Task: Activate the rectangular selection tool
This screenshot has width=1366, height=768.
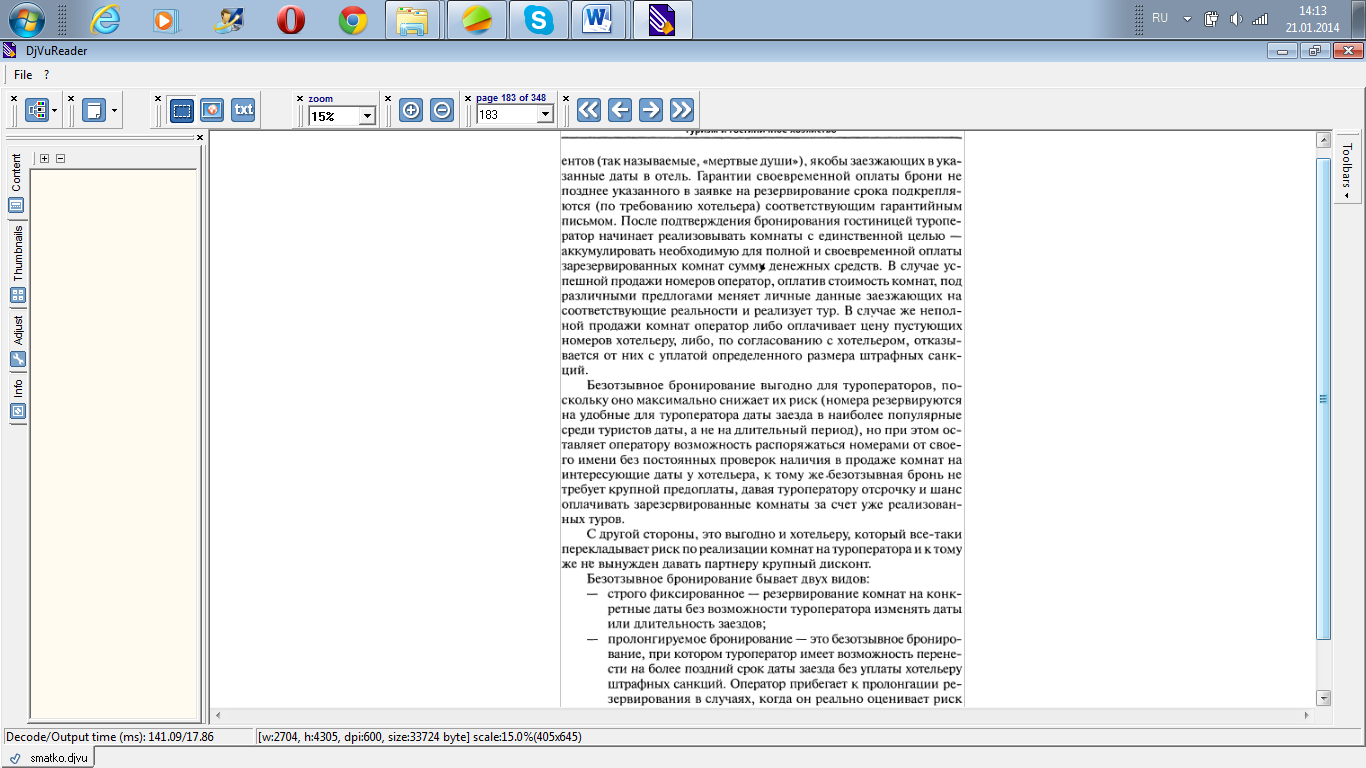Action: tap(181, 110)
